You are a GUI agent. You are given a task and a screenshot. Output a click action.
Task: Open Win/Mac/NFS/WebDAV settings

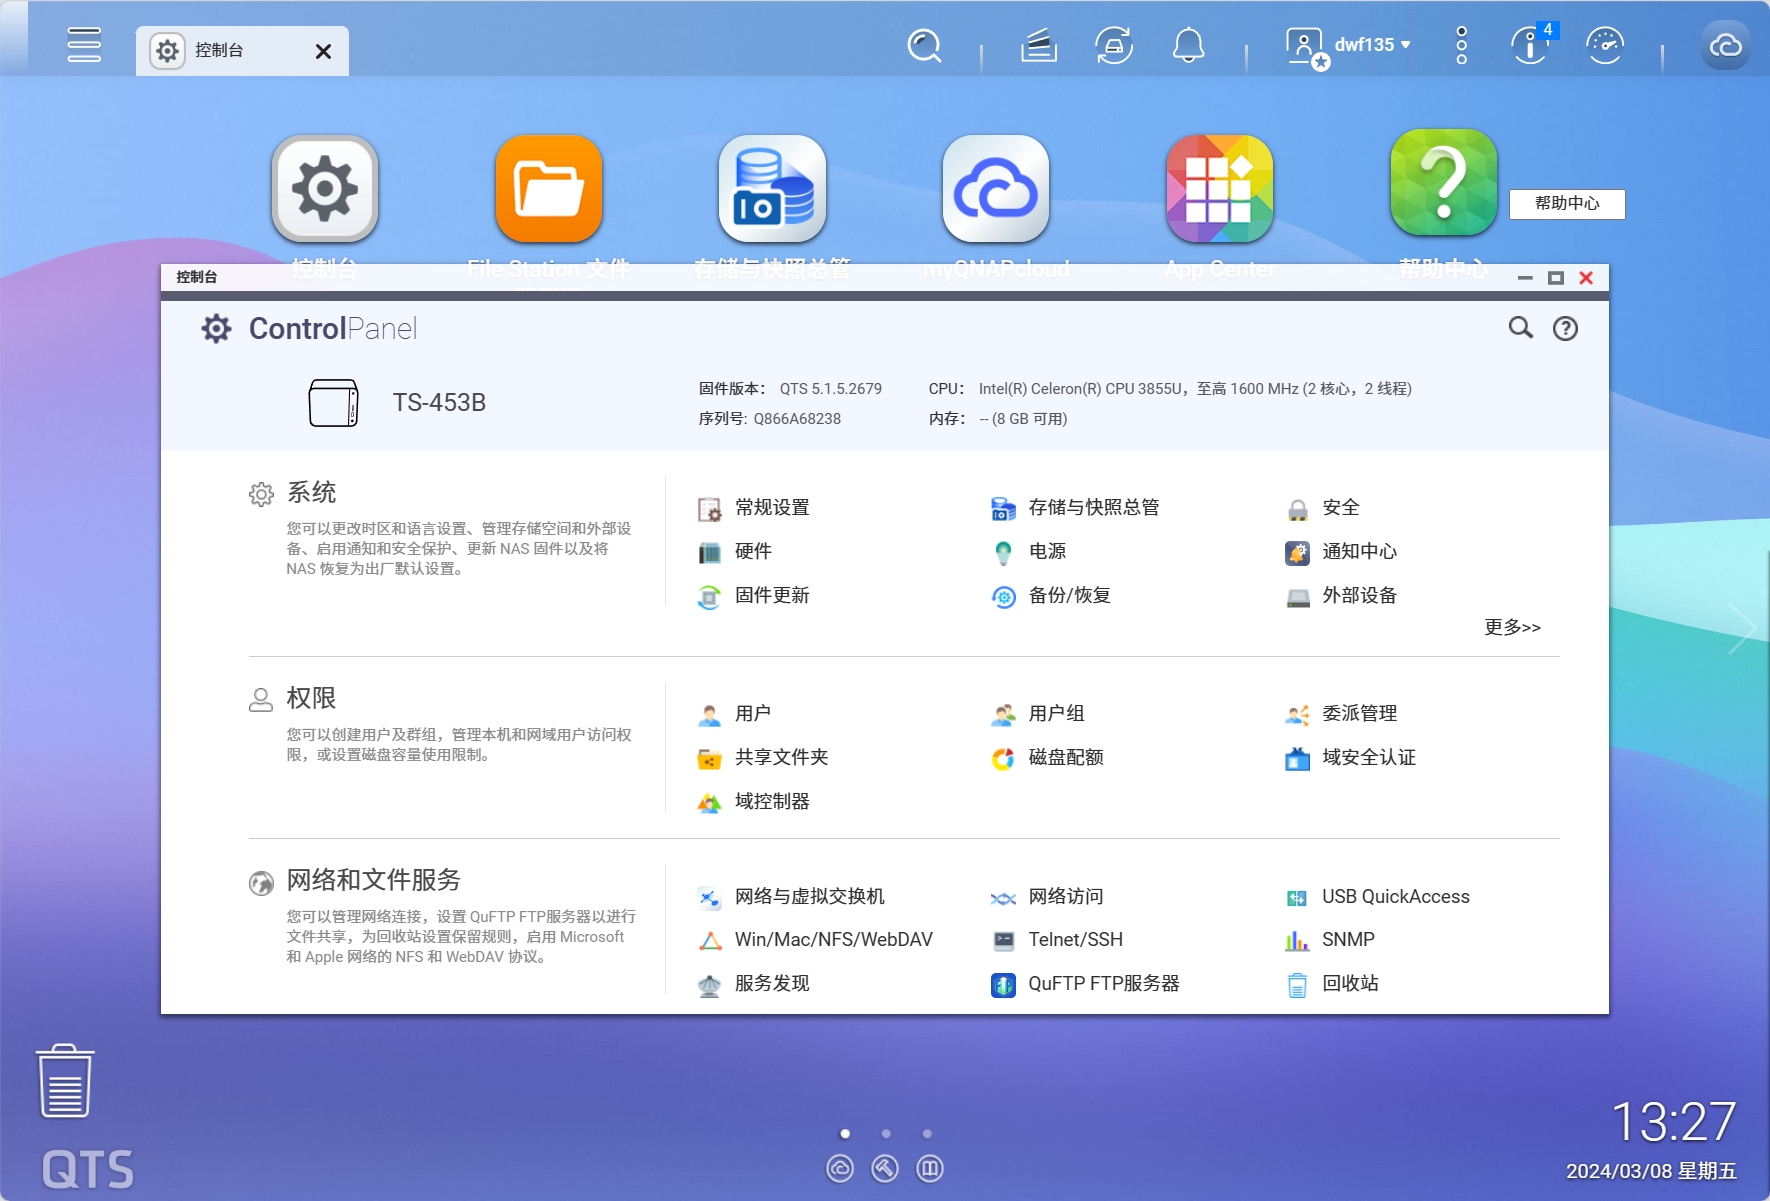point(815,940)
